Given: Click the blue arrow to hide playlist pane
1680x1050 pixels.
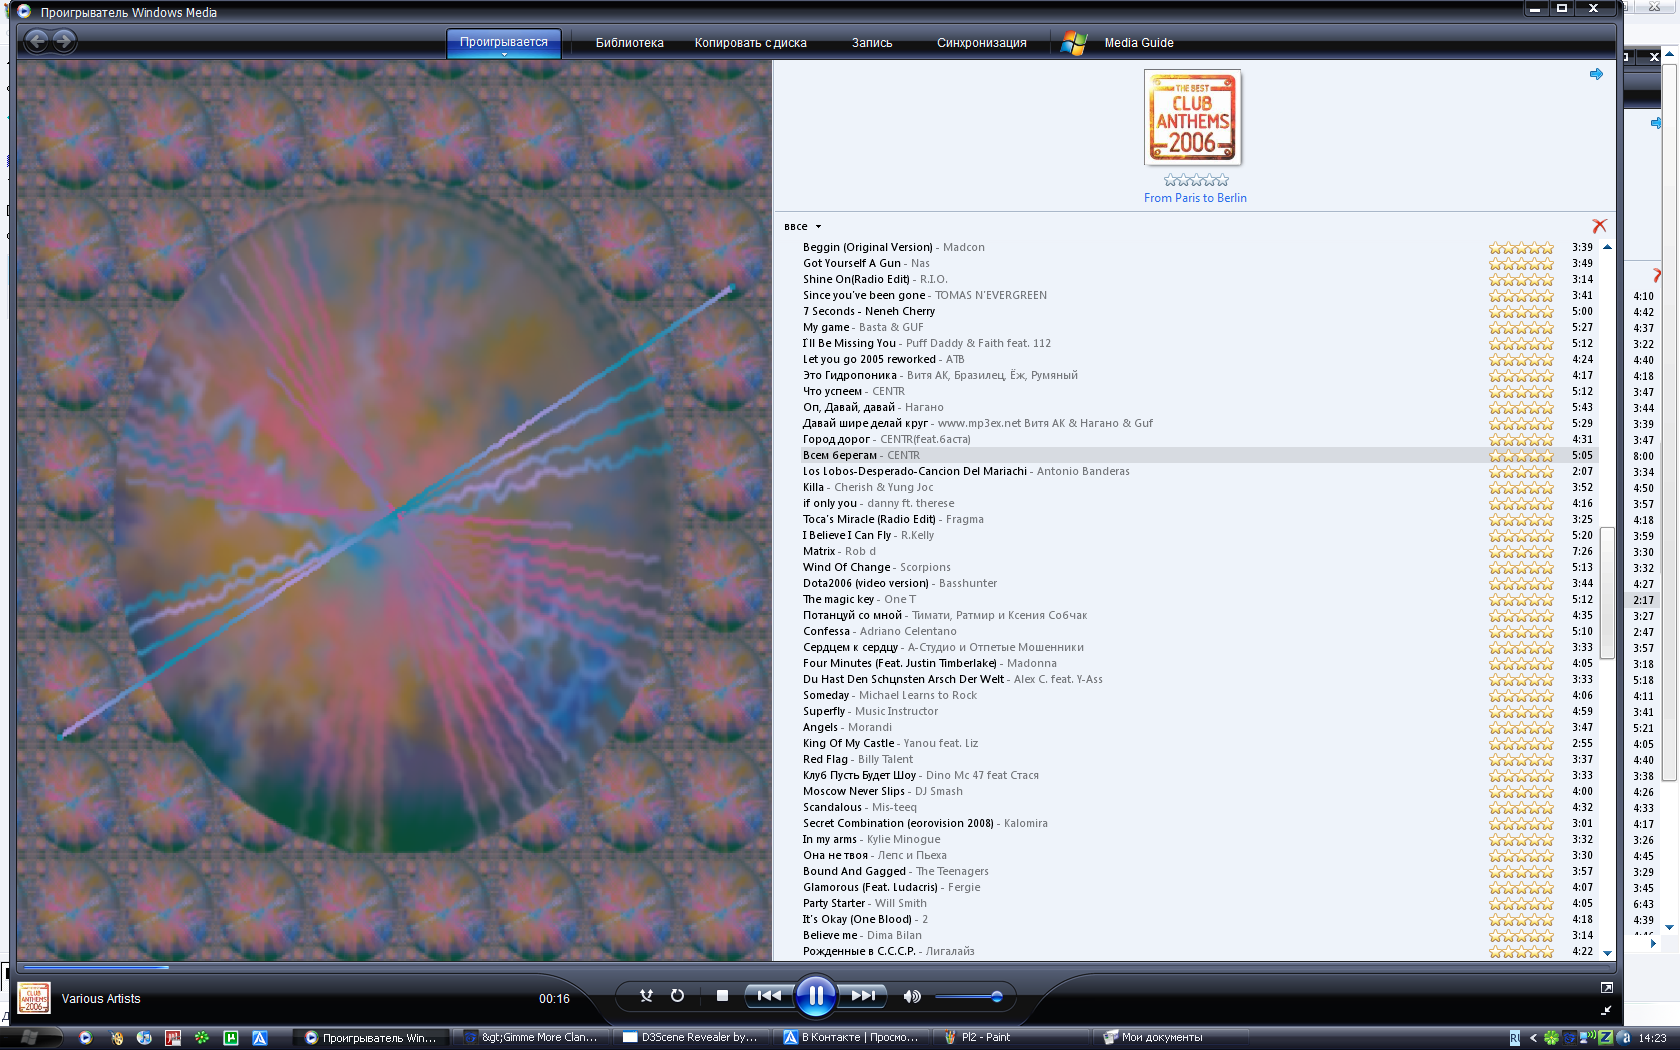Looking at the screenshot, I should pos(1596,74).
